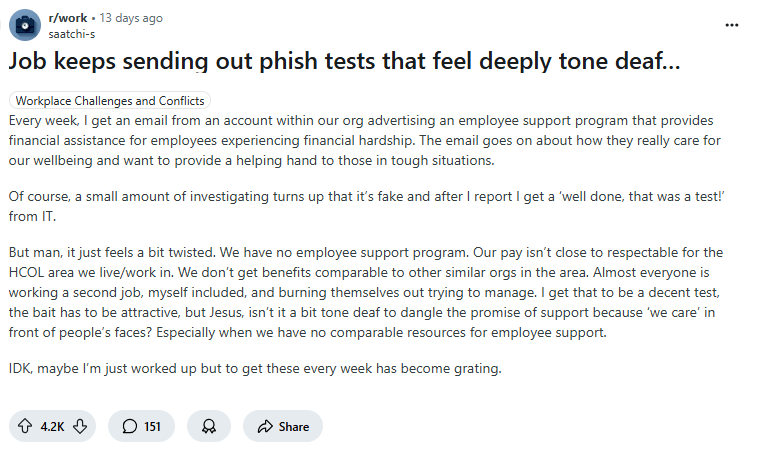This screenshot has height=453, width=760.
Task: Click the 151 comments count
Action: 152,426
